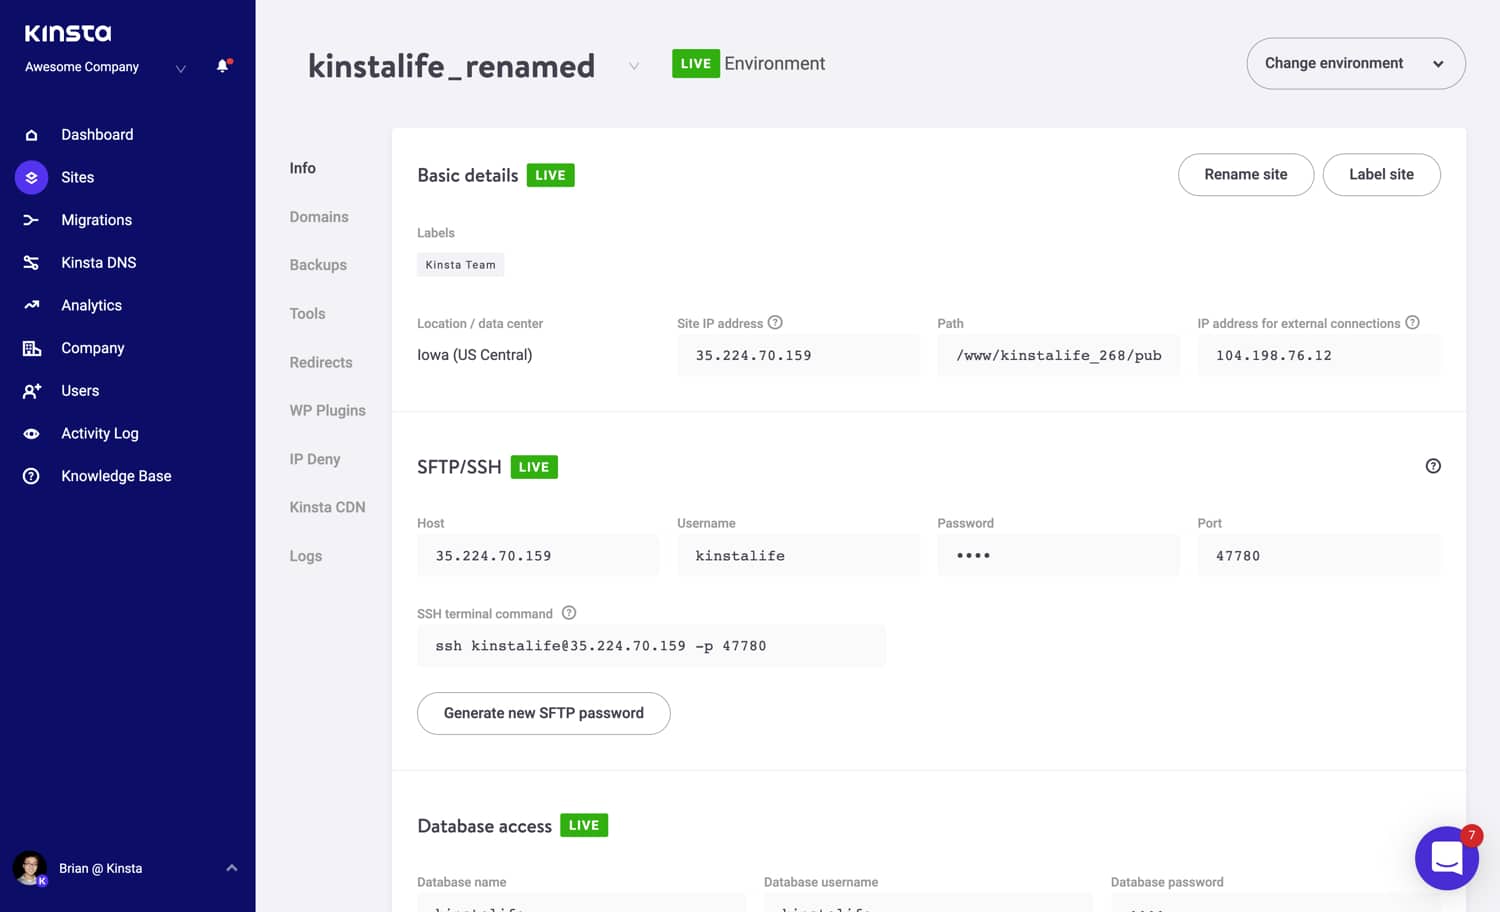Click the Port field 47780
Image resolution: width=1500 pixels, height=912 pixels.
pos(1319,555)
